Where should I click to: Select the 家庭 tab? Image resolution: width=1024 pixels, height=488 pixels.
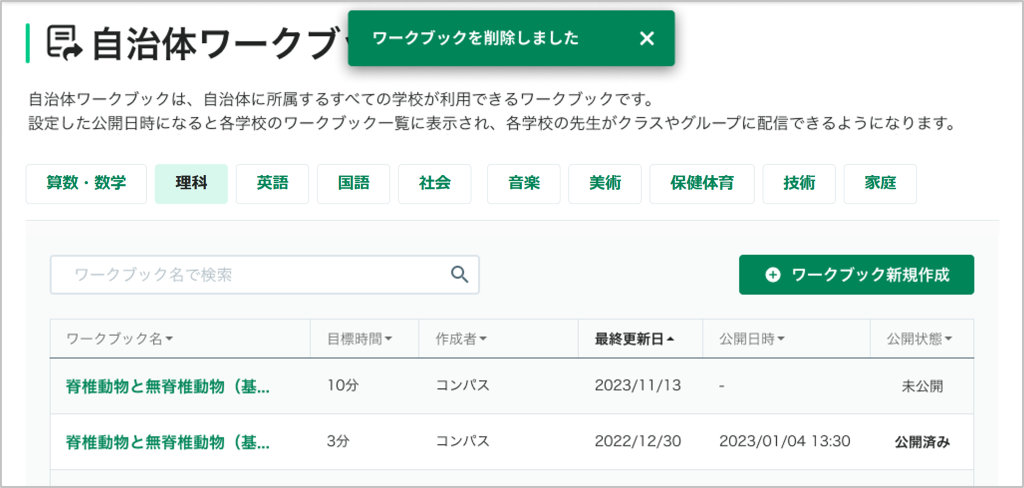(x=880, y=184)
